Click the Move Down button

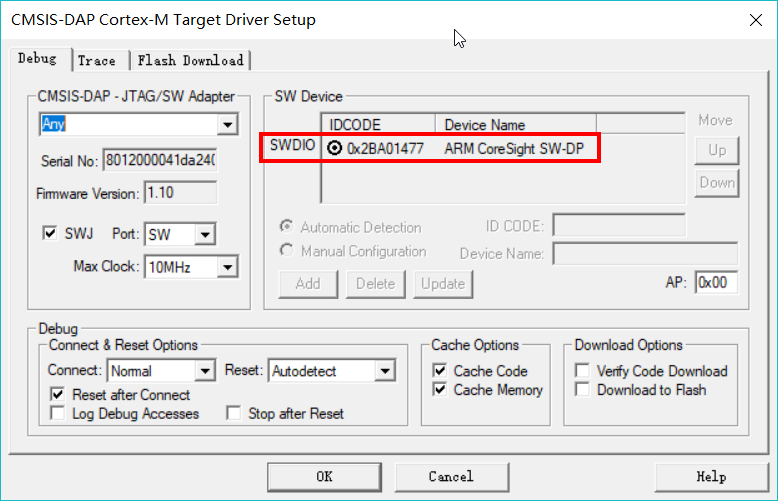pyautogui.click(x=717, y=183)
